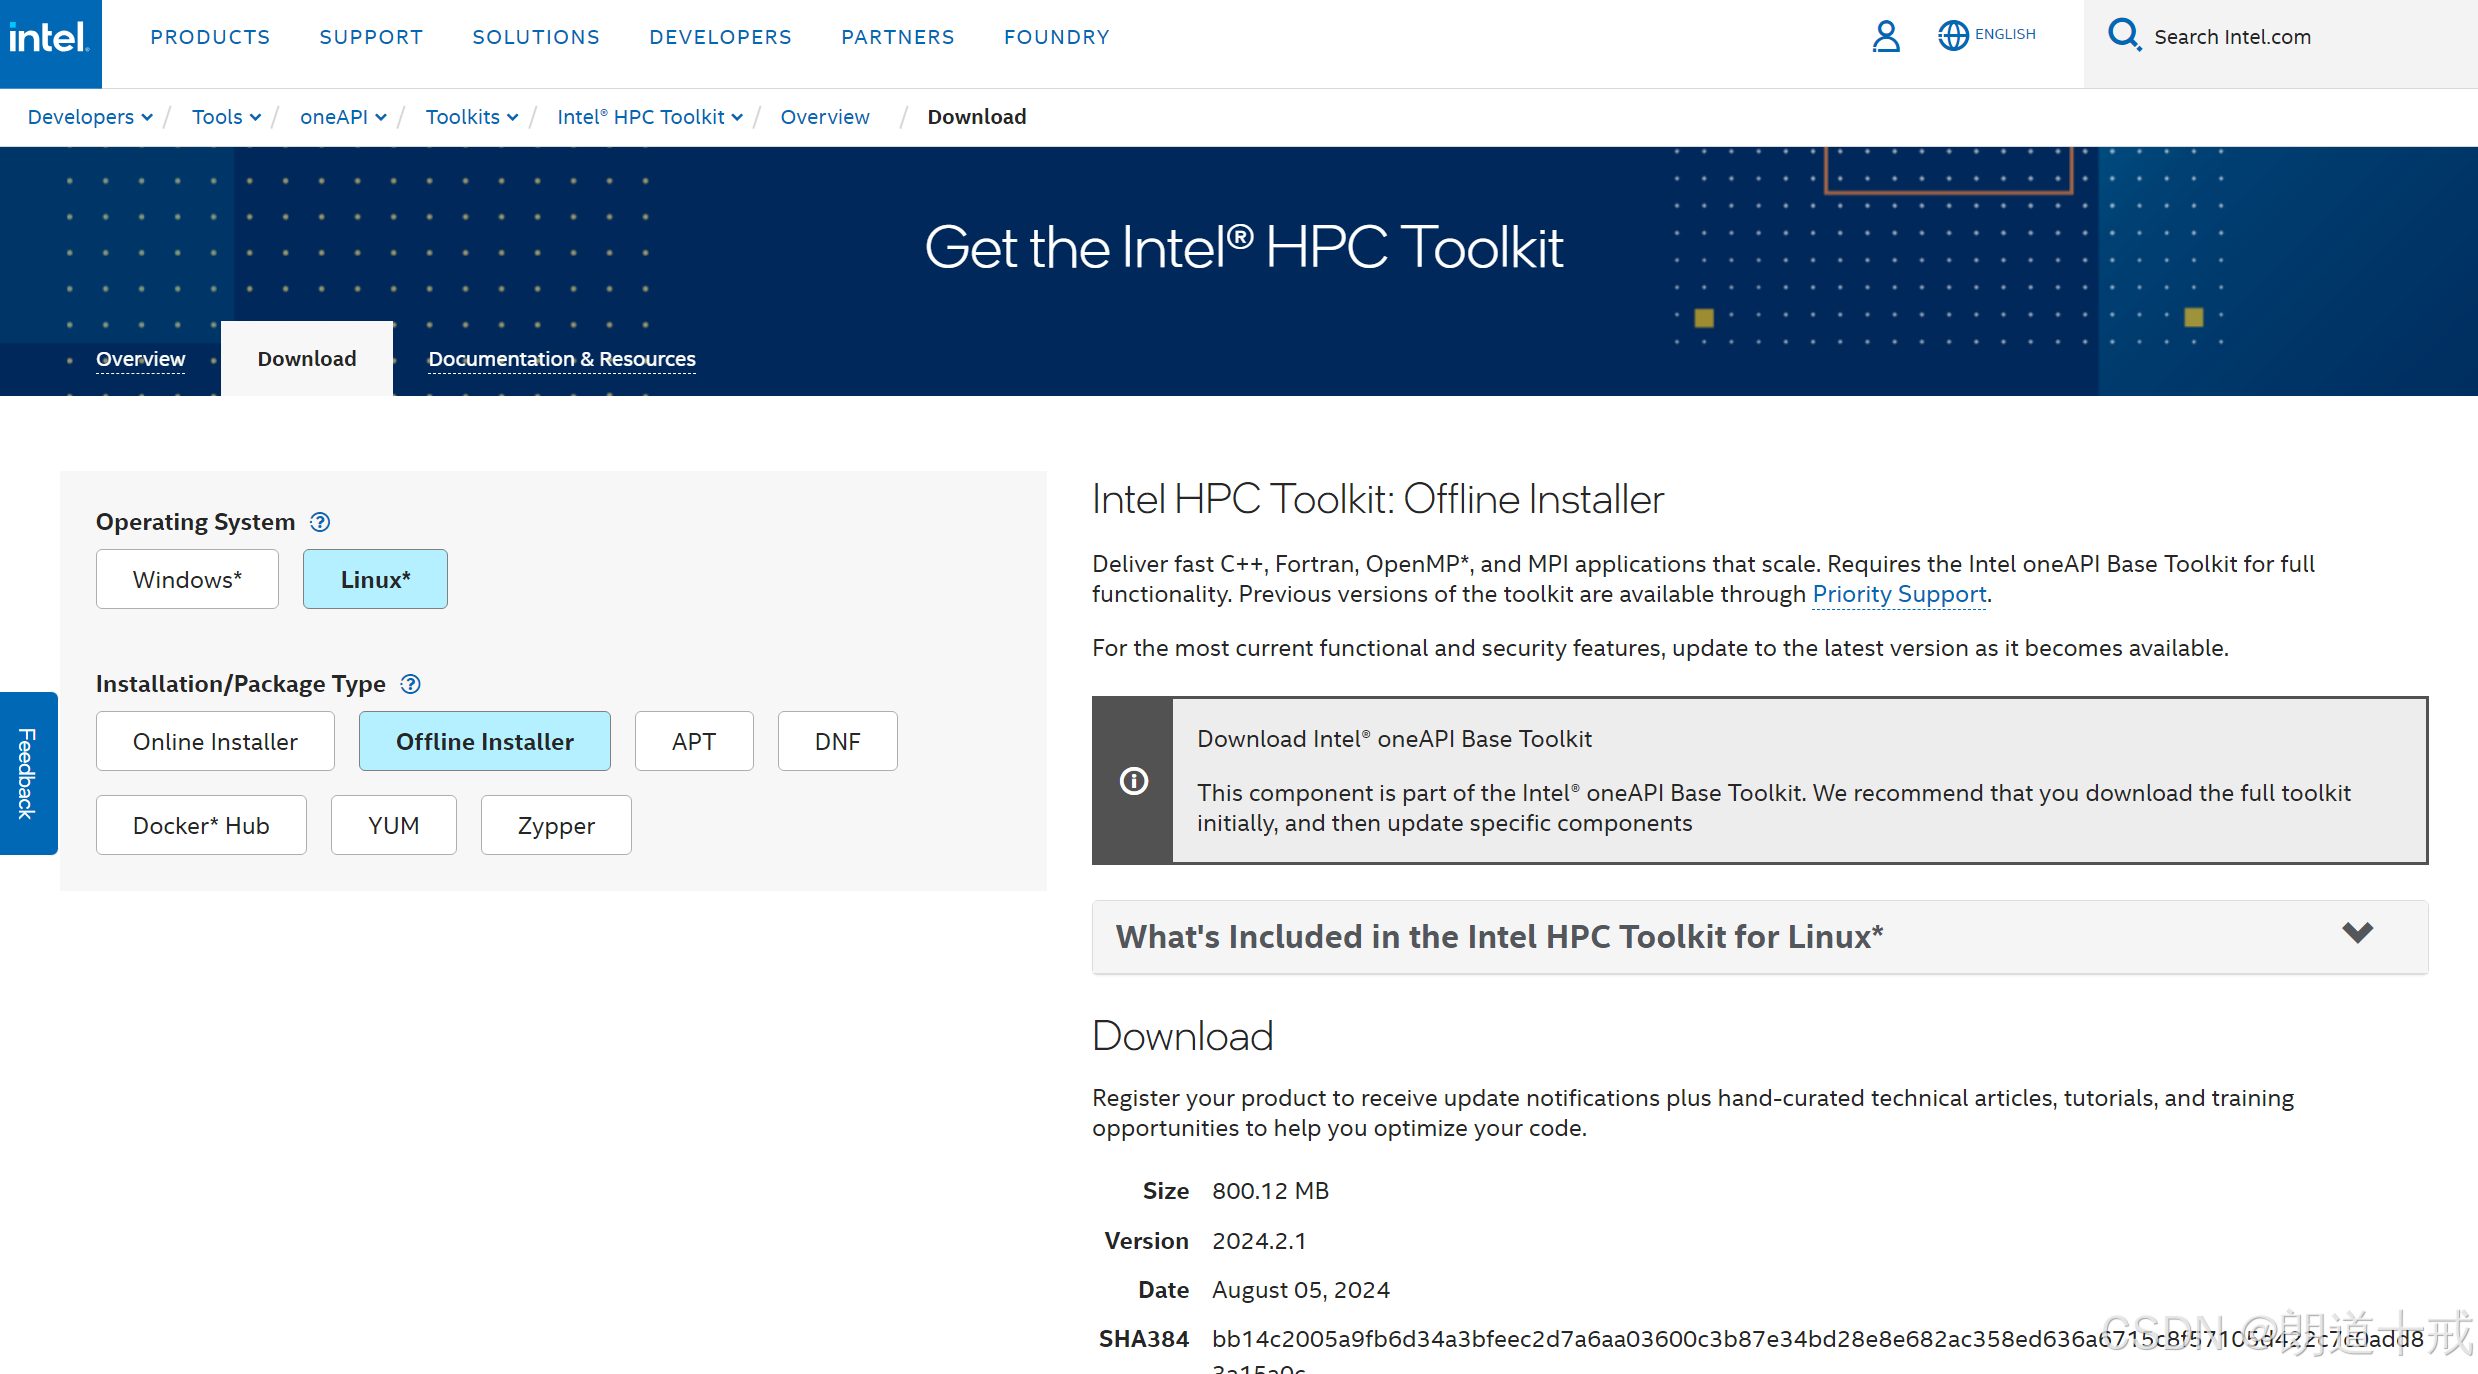2478x1374 pixels.
Task: Click Download breadcrumb text
Action: tap(977, 117)
